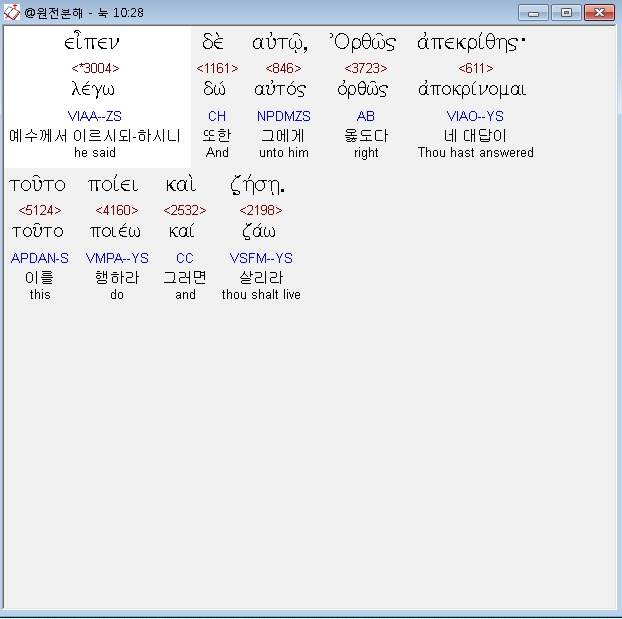The image size is (622, 619).
Task: Click the lemma καί below <2532>
Action: 182,231
